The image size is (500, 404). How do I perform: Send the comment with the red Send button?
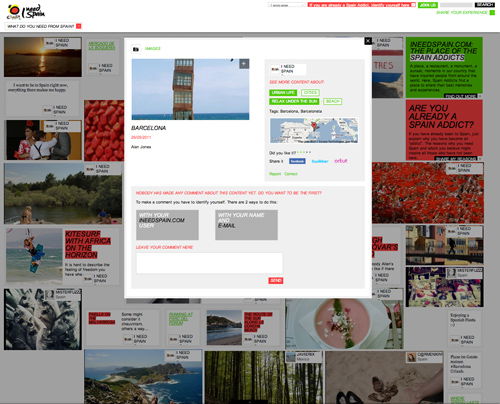coord(276,281)
